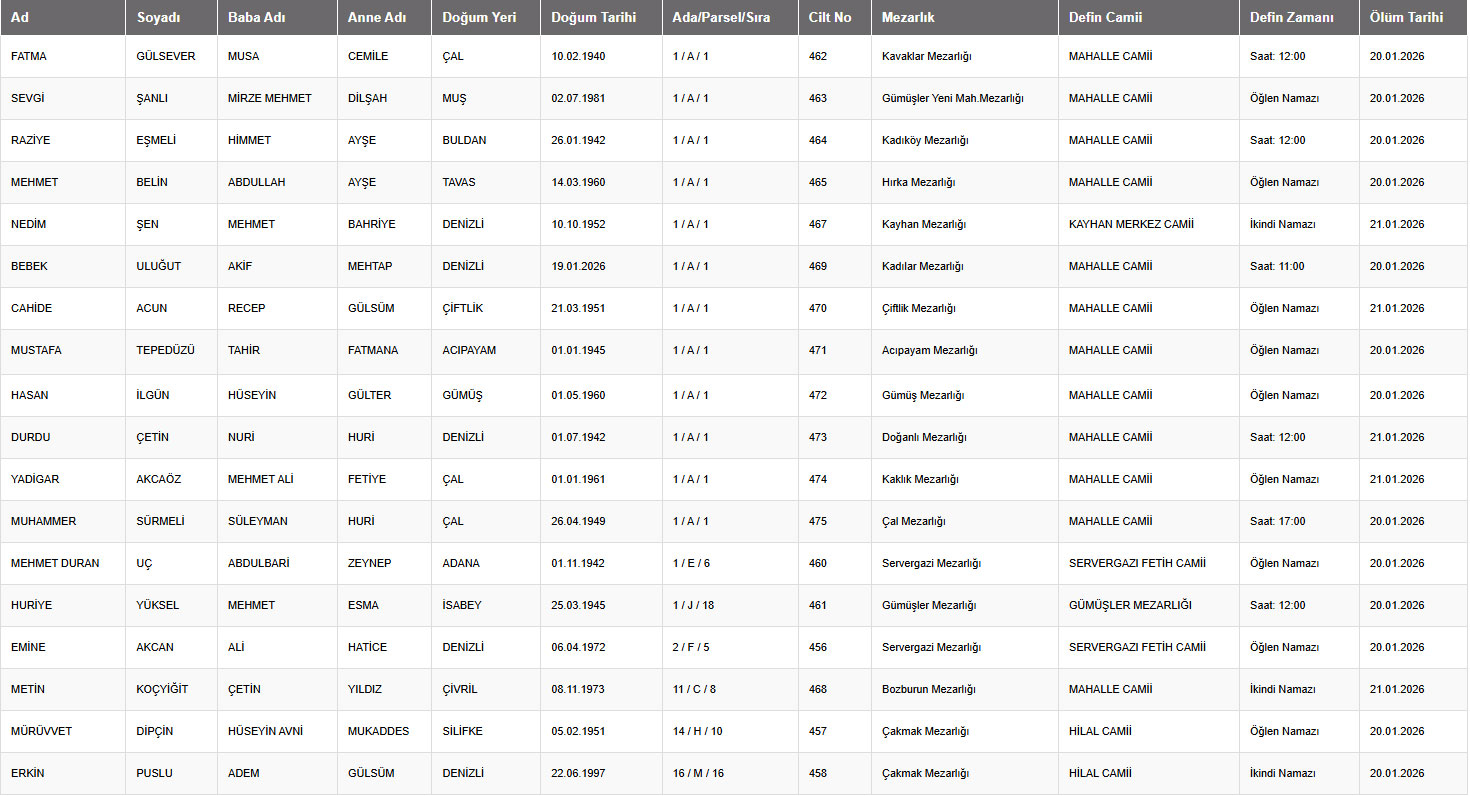Select the "Doğum Tarihi" column header
This screenshot has height=796, width=1470.
(593, 17)
